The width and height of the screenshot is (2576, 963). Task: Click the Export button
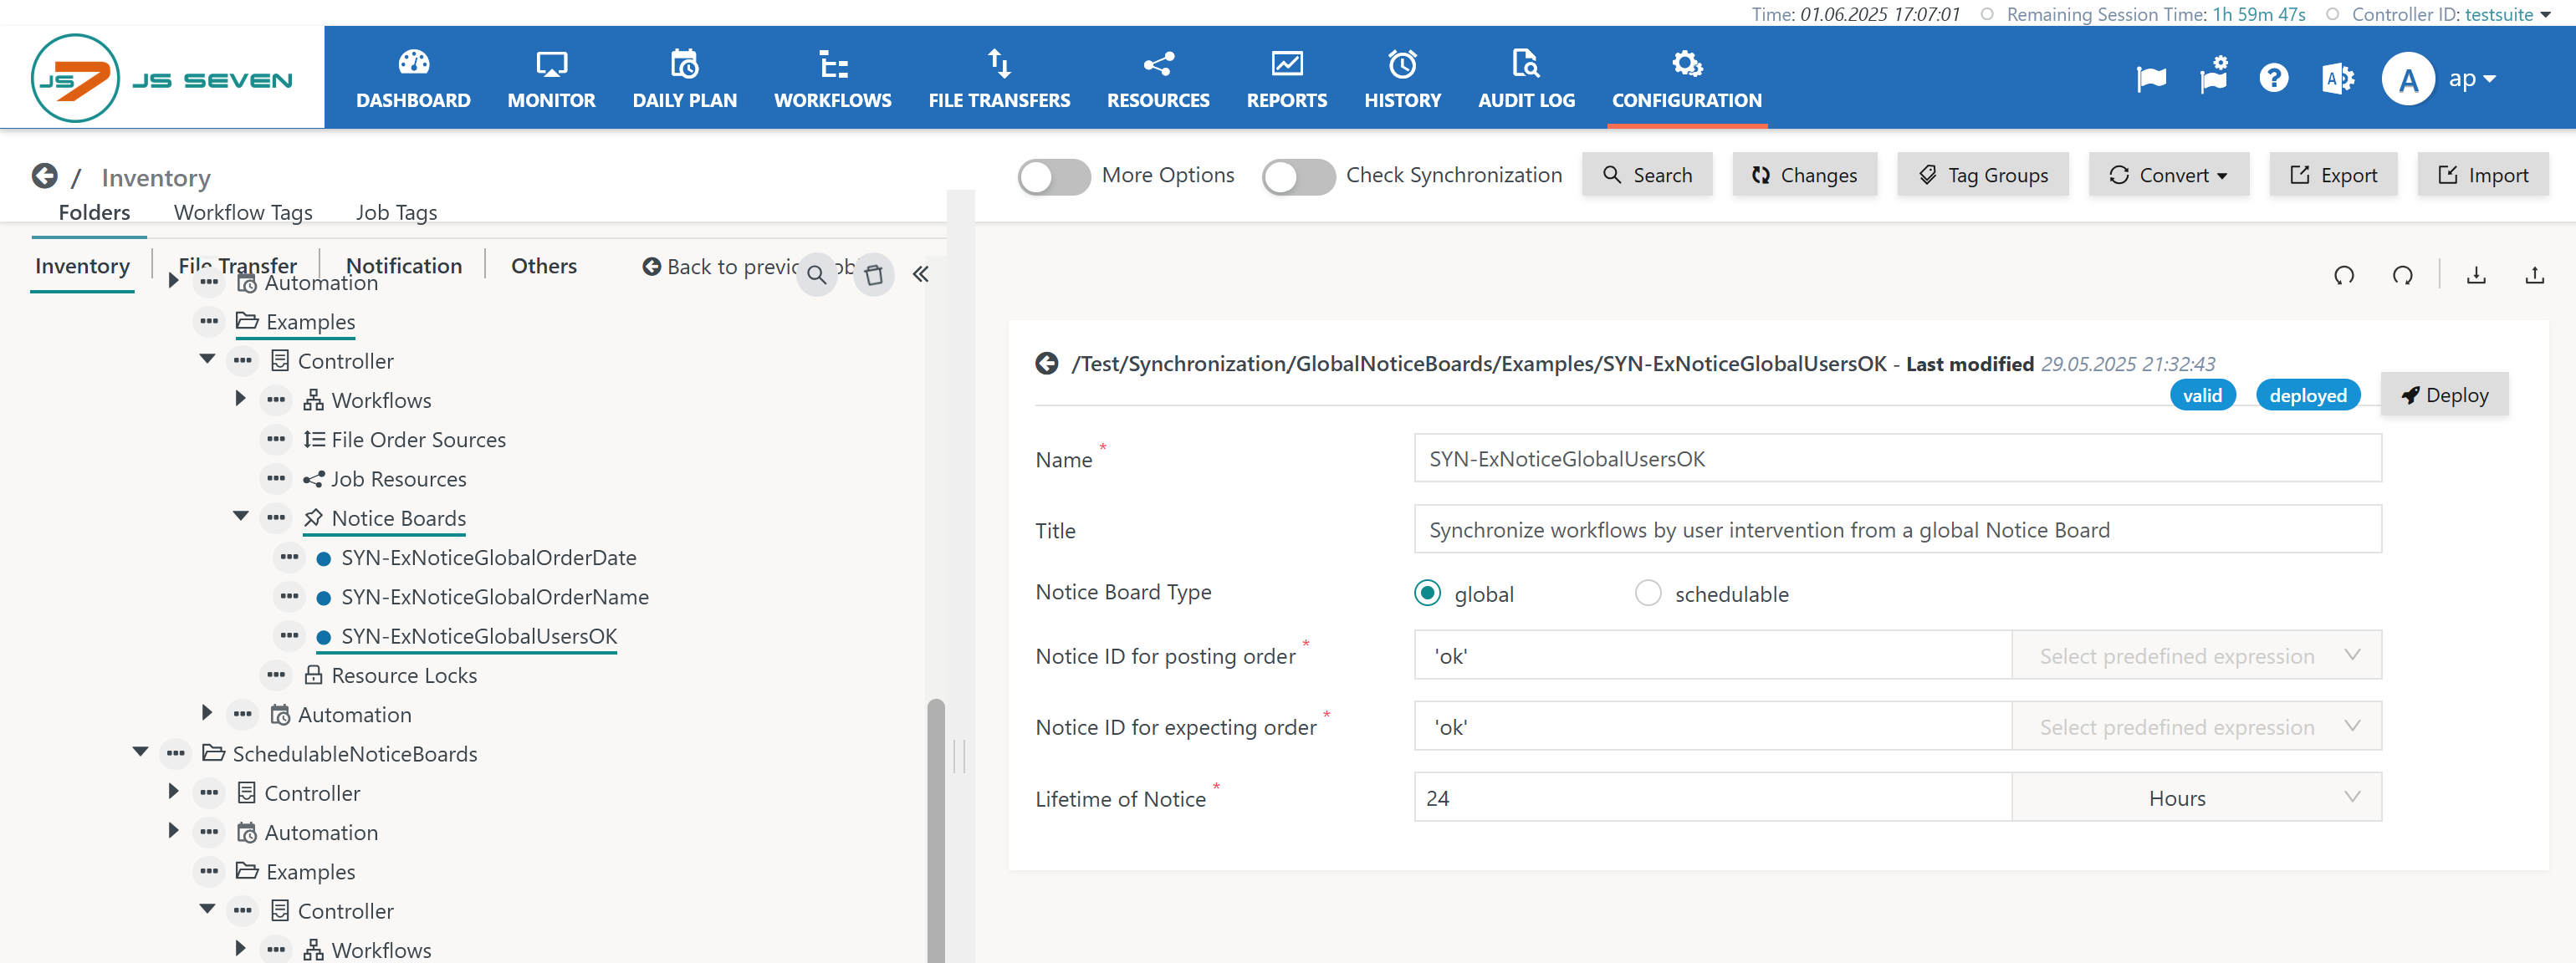point(2333,175)
